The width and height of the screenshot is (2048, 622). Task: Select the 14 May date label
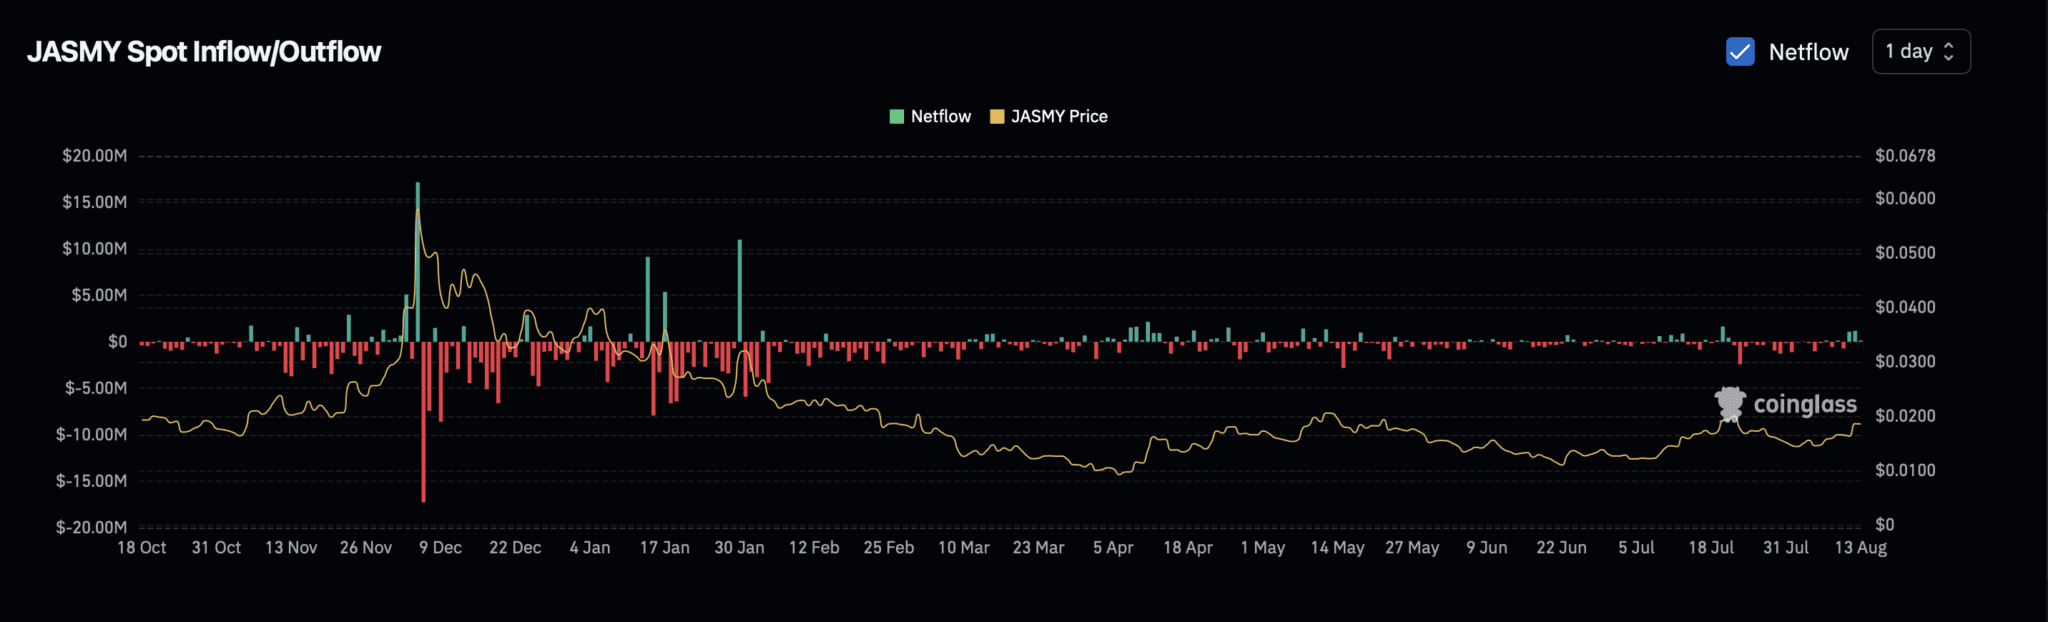pos(1338,548)
